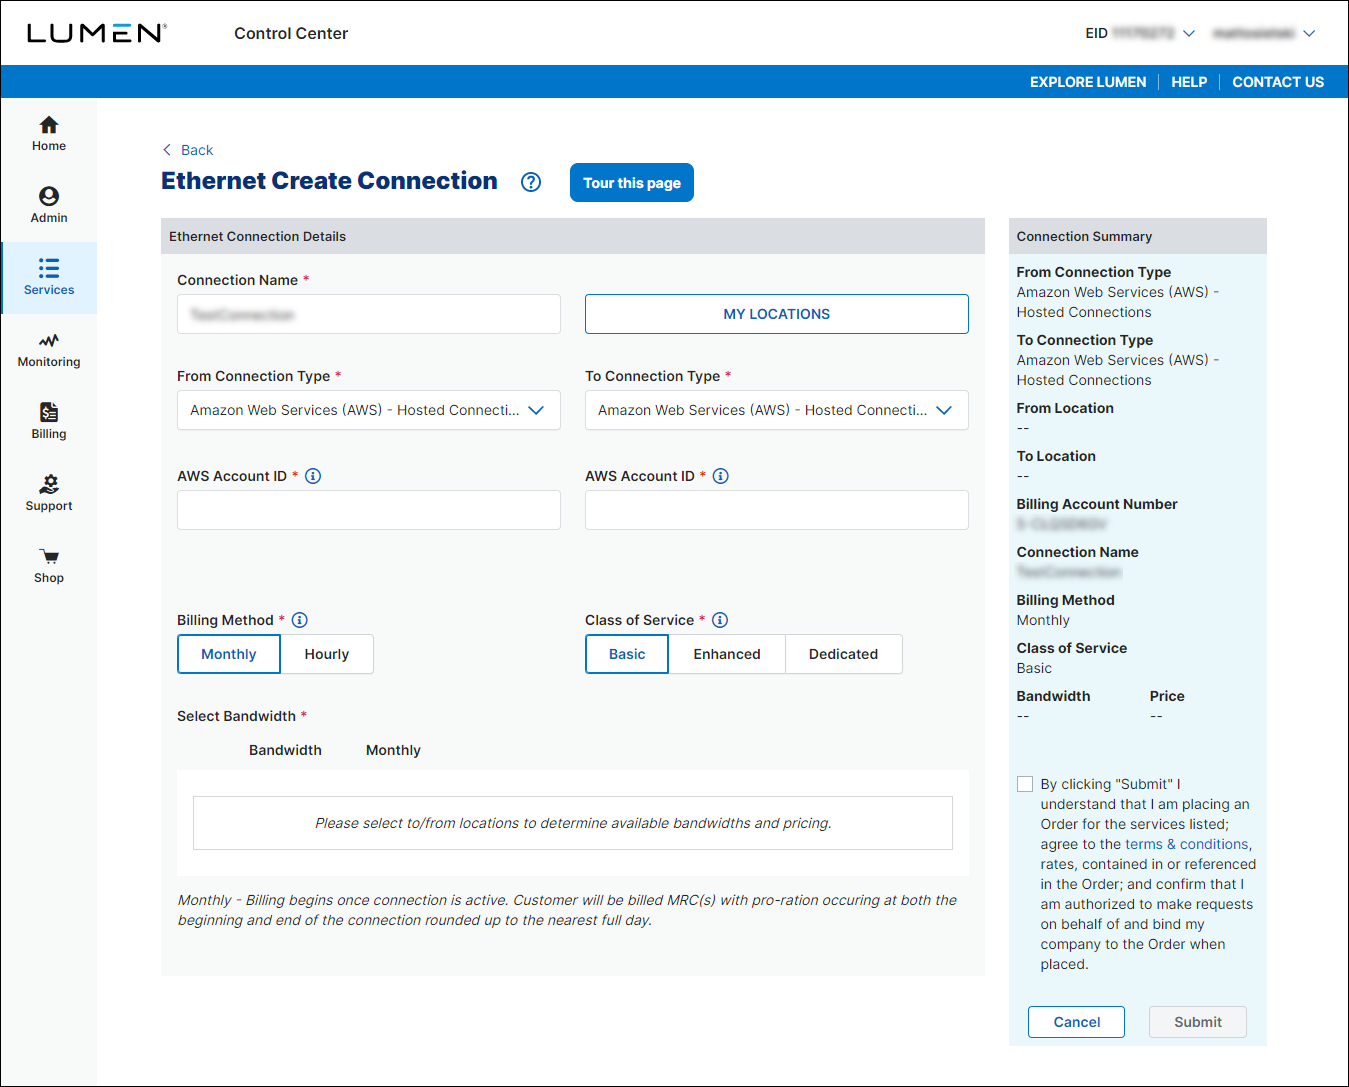The height and width of the screenshot is (1087, 1349).
Task: Expand the user account dropdown
Action: (x=1309, y=33)
